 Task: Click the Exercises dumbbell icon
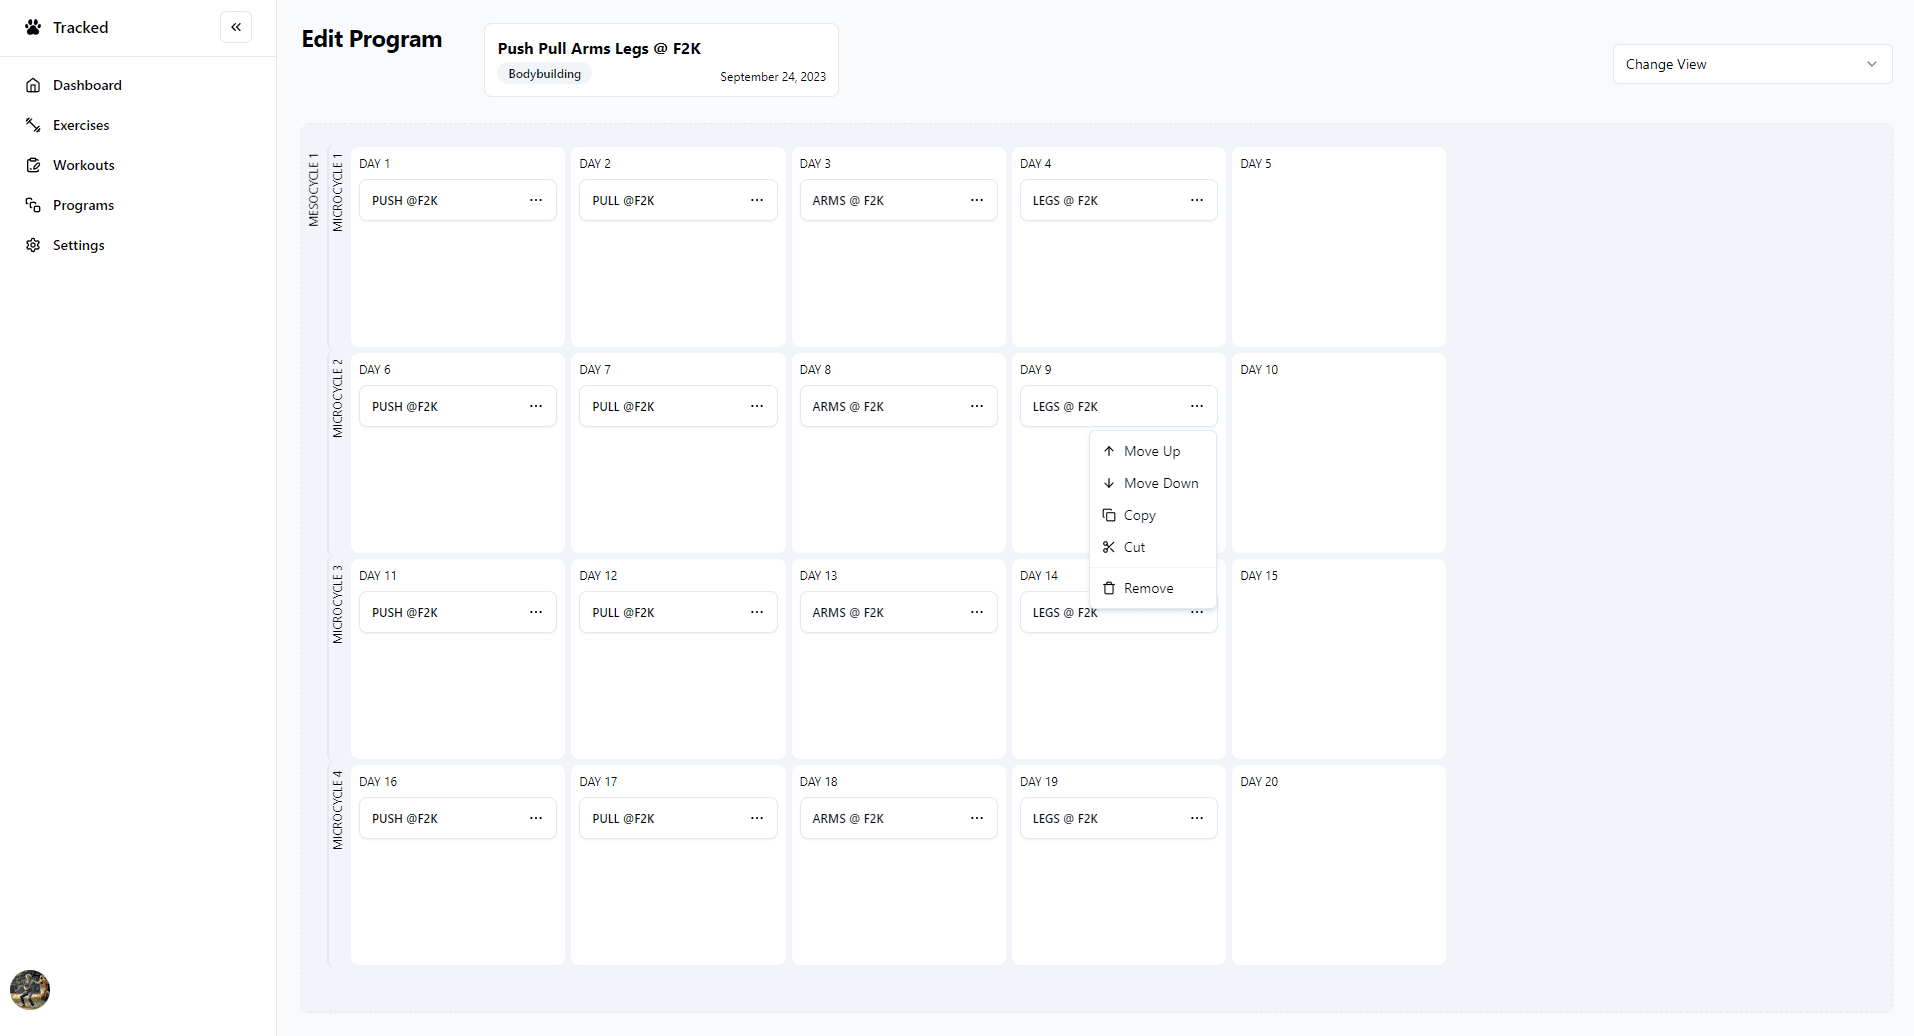[x=33, y=125]
